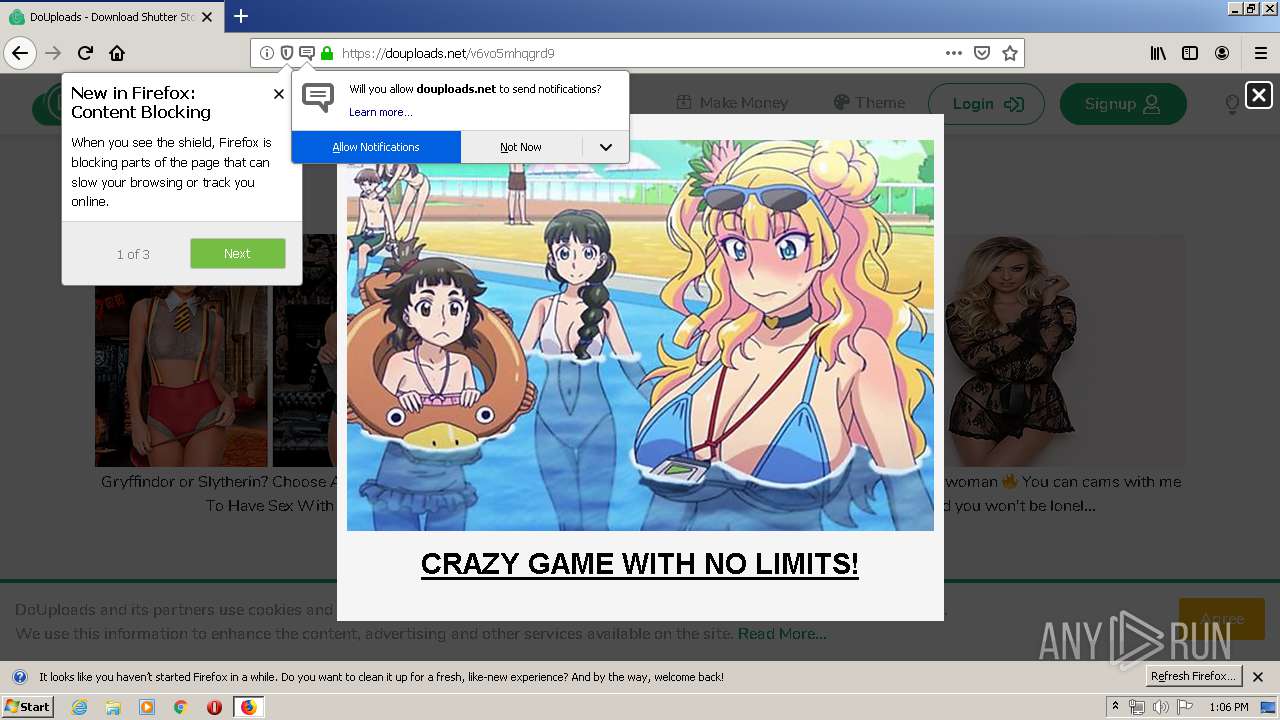The height and width of the screenshot is (720, 1280).
Task: Click the notification permission icon in address bar
Action: pos(306,53)
